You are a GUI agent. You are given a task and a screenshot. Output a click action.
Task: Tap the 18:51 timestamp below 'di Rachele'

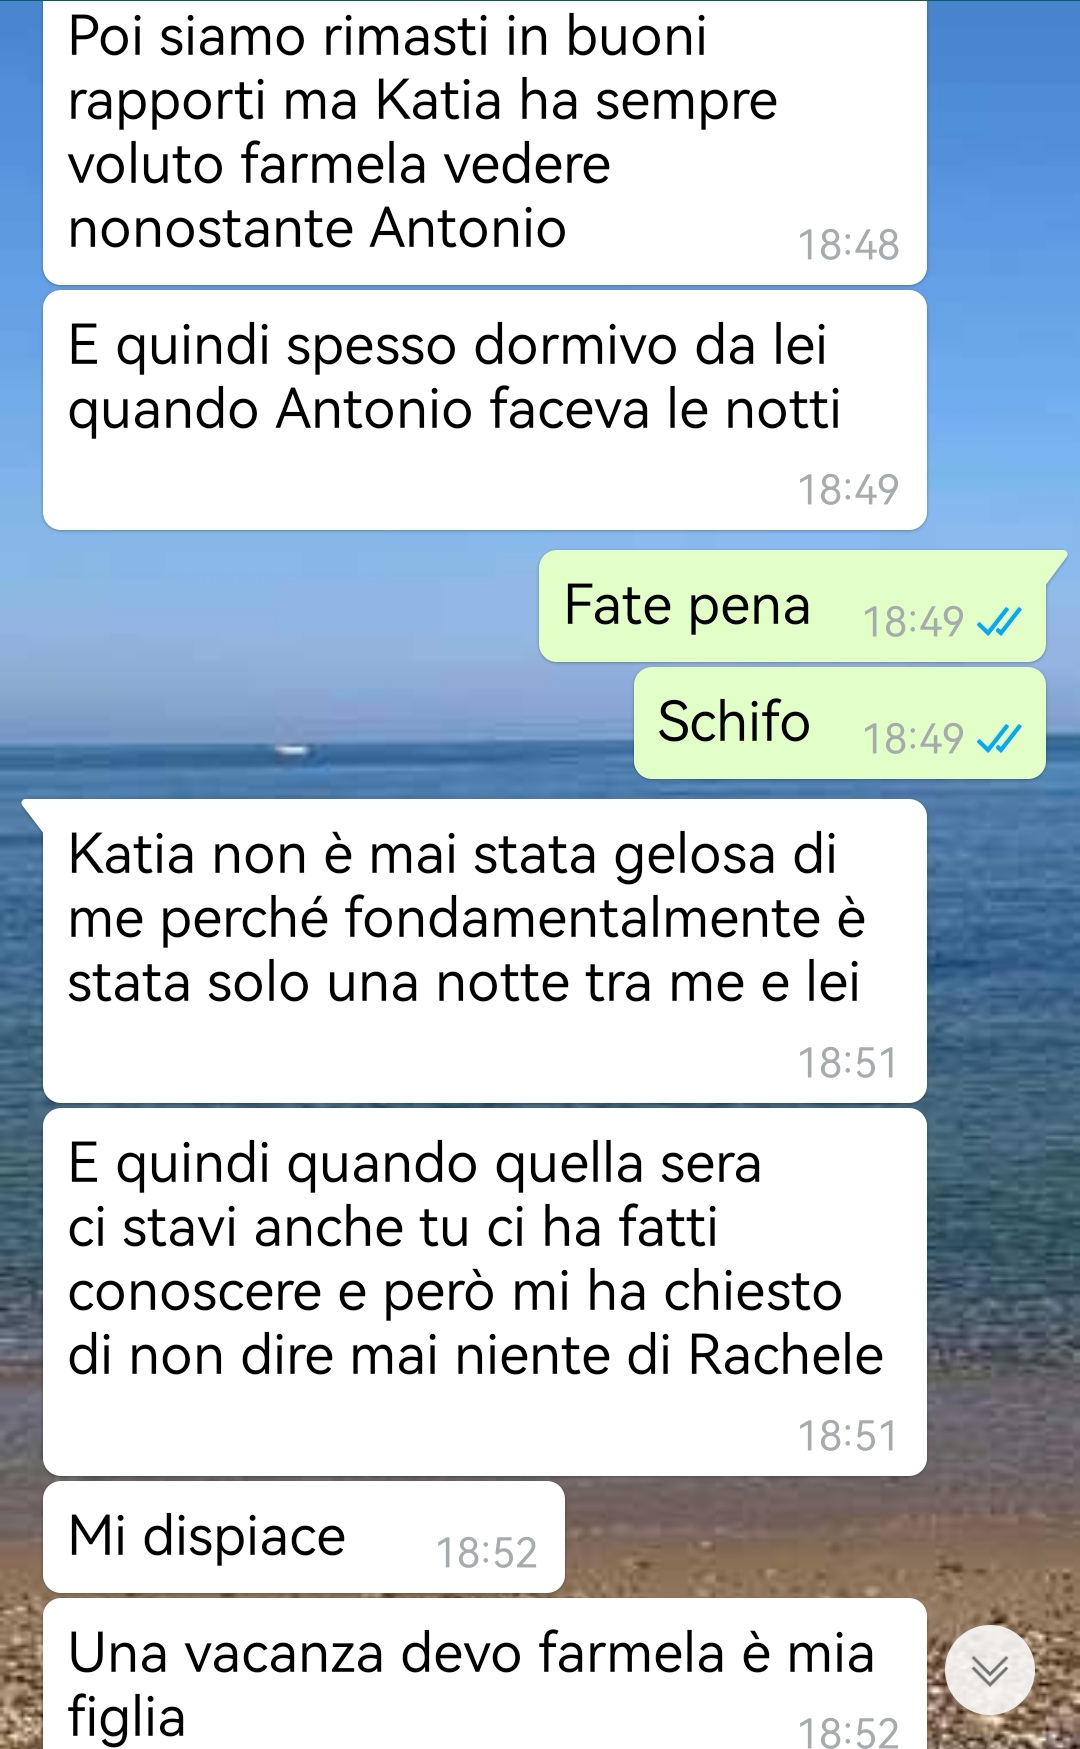[x=848, y=1436]
